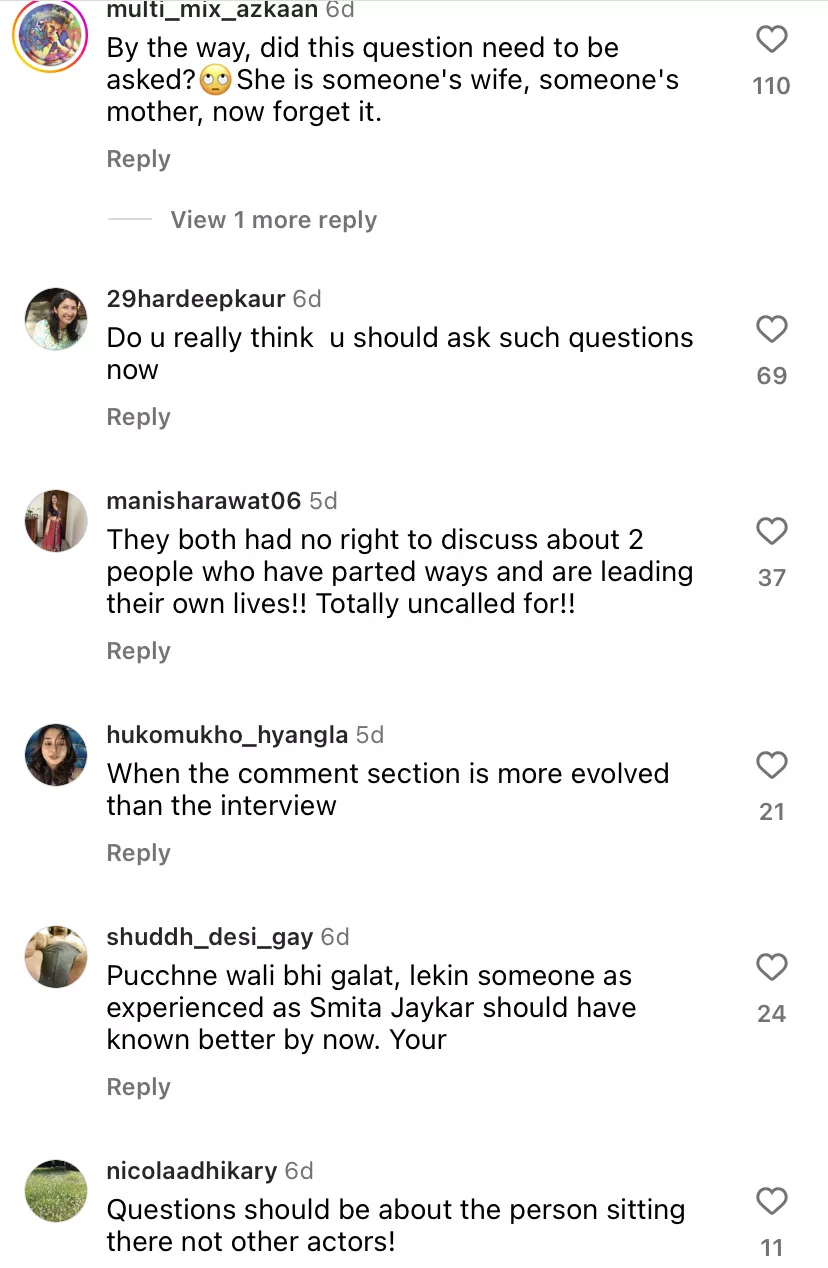This screenshot has height=1268, width=828.
Task: Open manisharawat06's profile avatar
Action: tap(56, 521)
